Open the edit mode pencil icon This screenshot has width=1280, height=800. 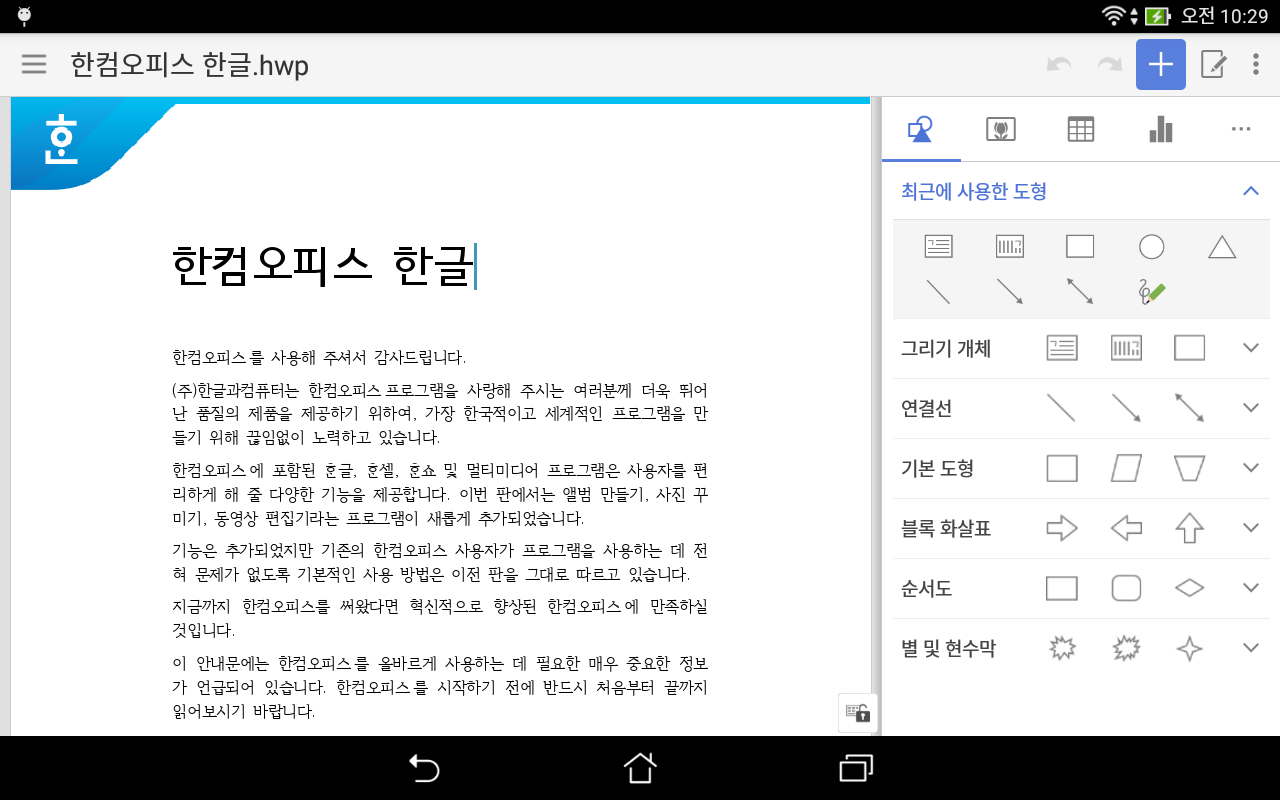point(1213,65)
